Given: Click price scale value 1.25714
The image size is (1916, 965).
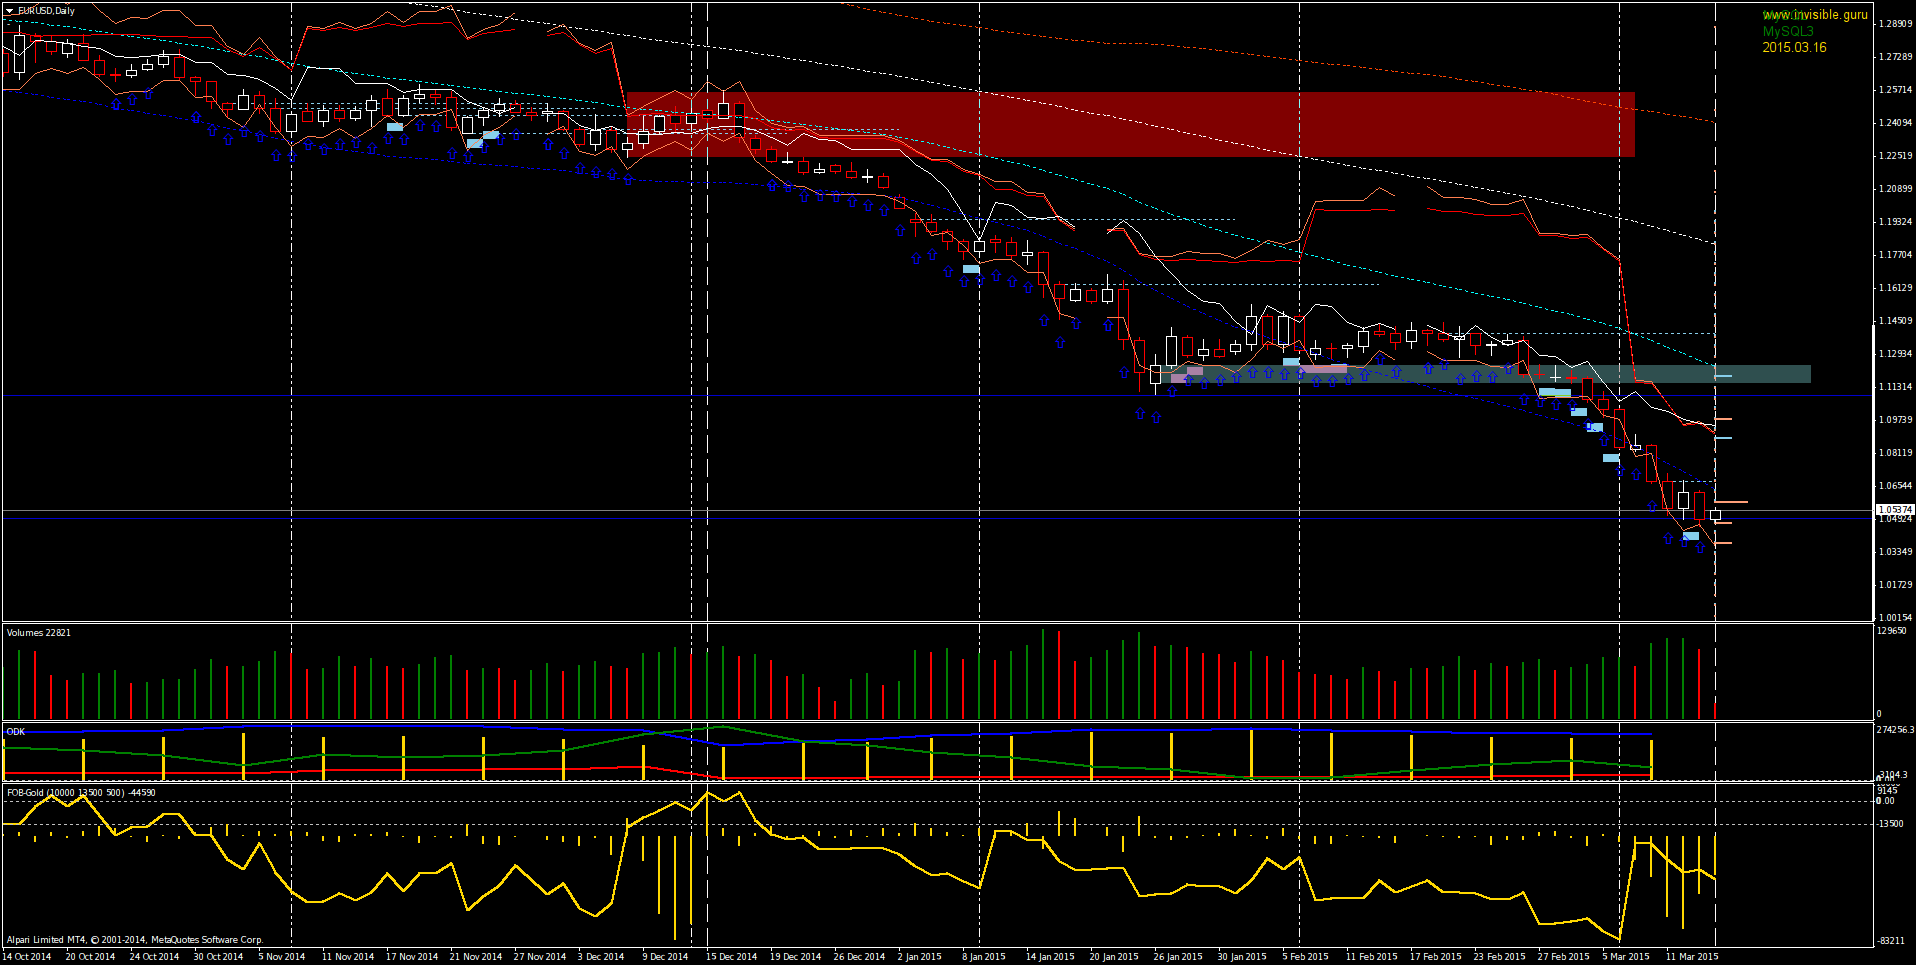Looking at the screenshot, I should click(x=1896, y=90).
